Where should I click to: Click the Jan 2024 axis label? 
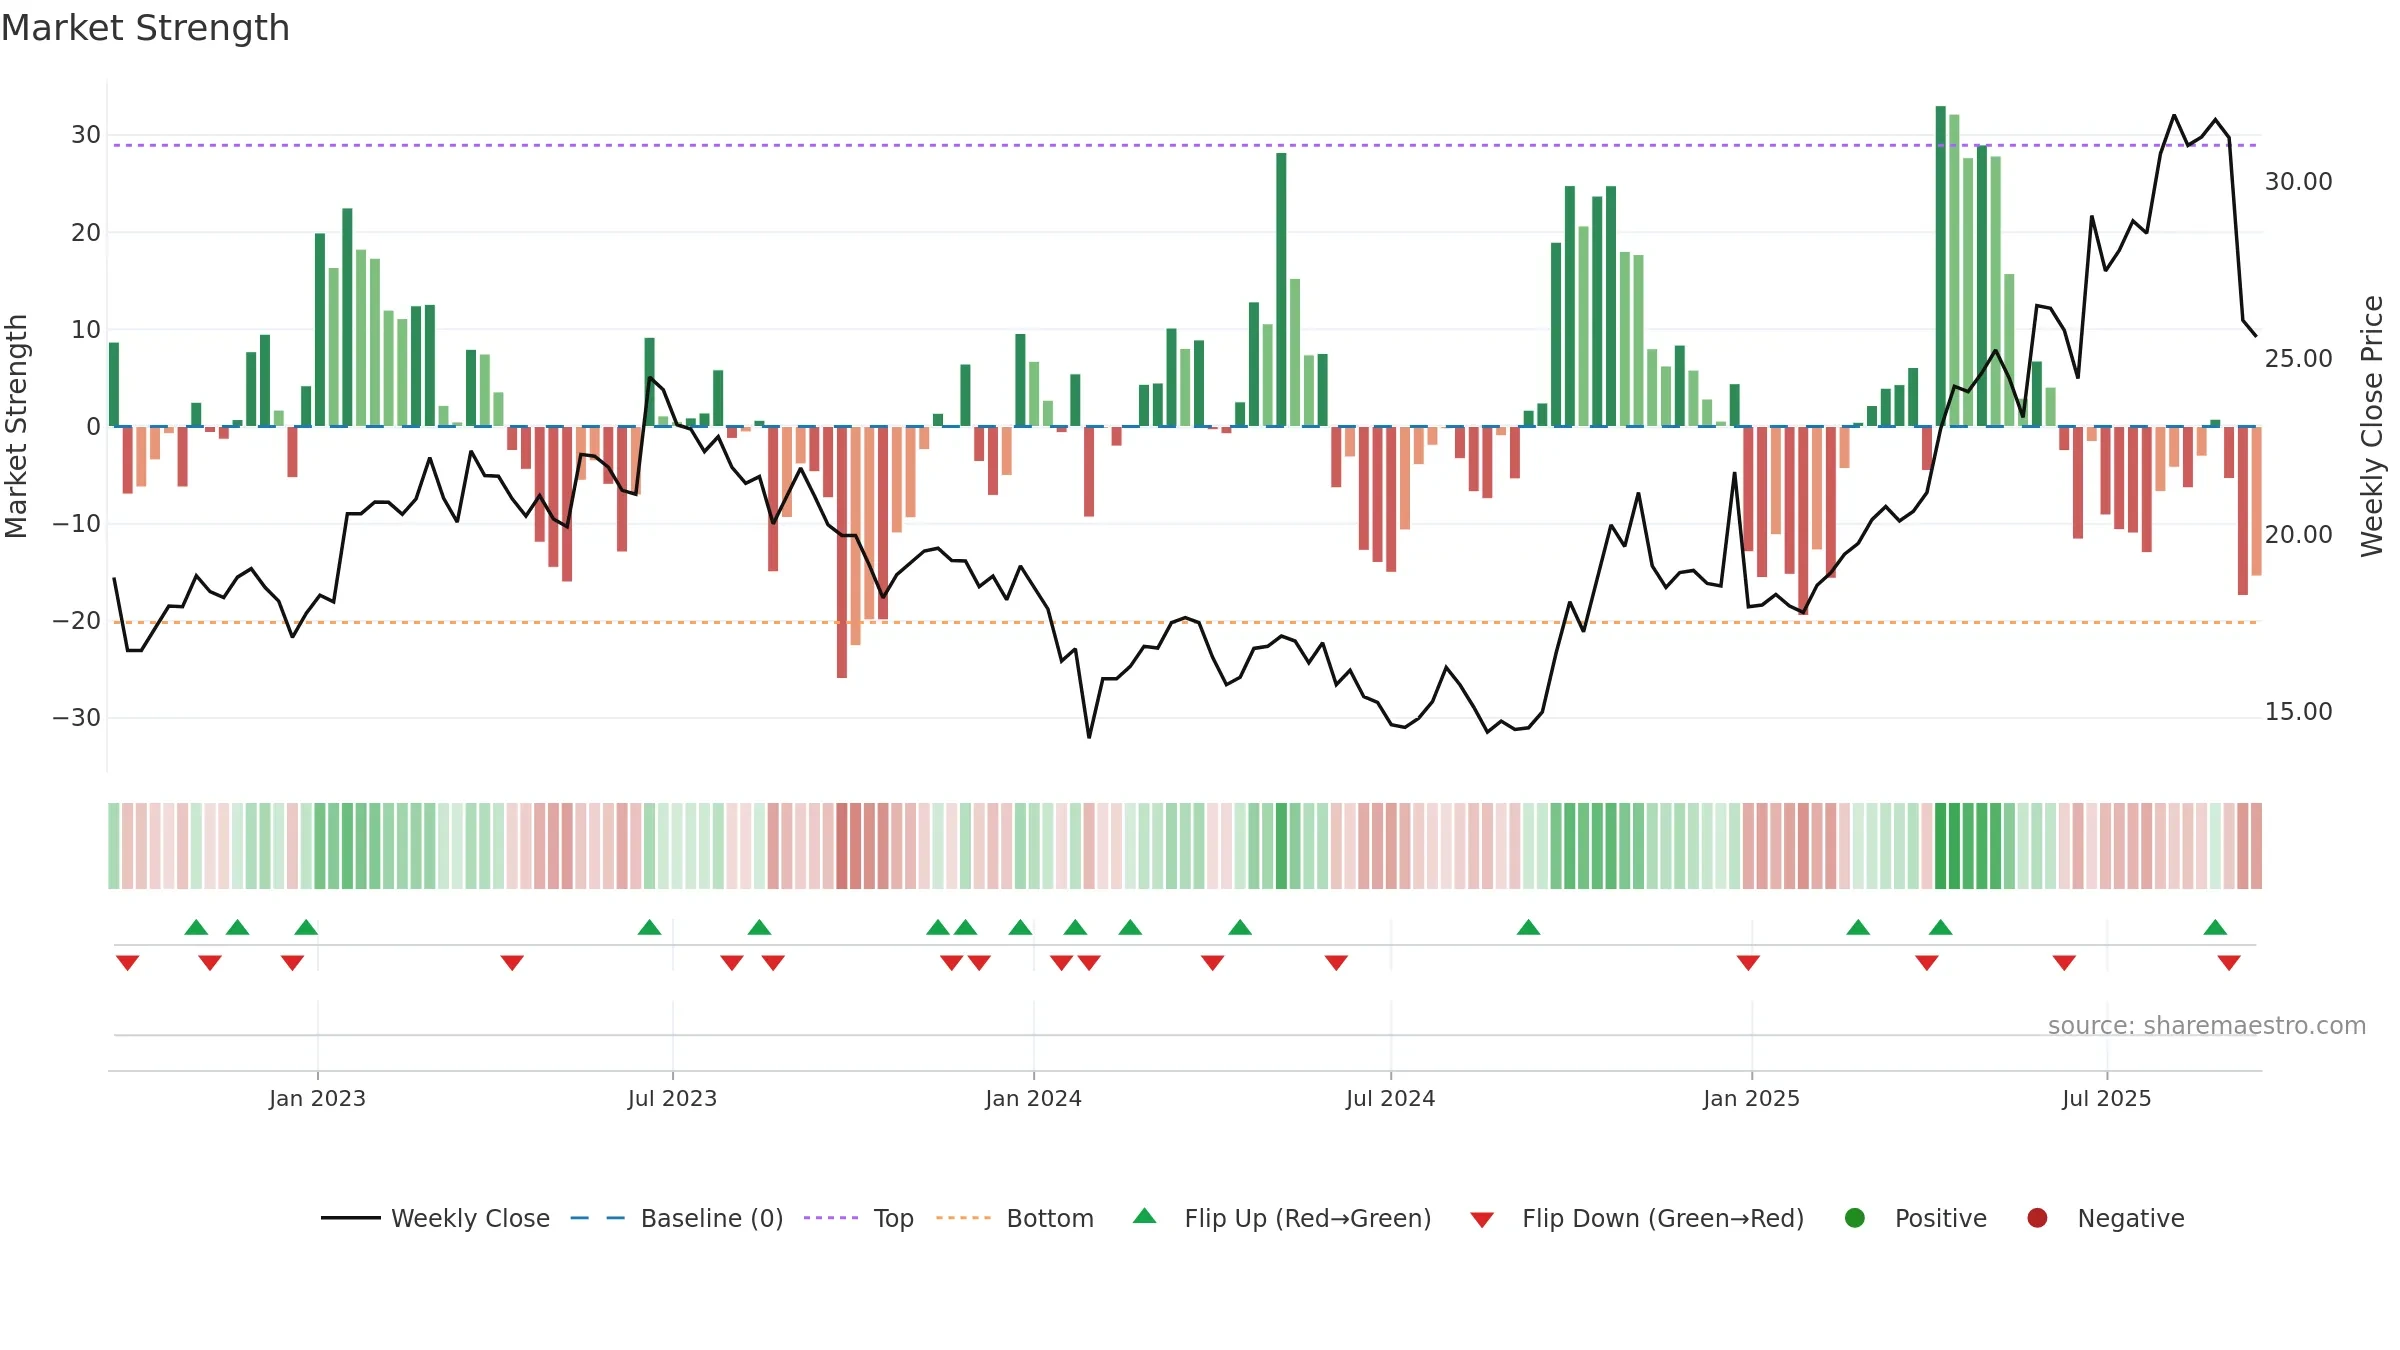tap(1033, 1098)
